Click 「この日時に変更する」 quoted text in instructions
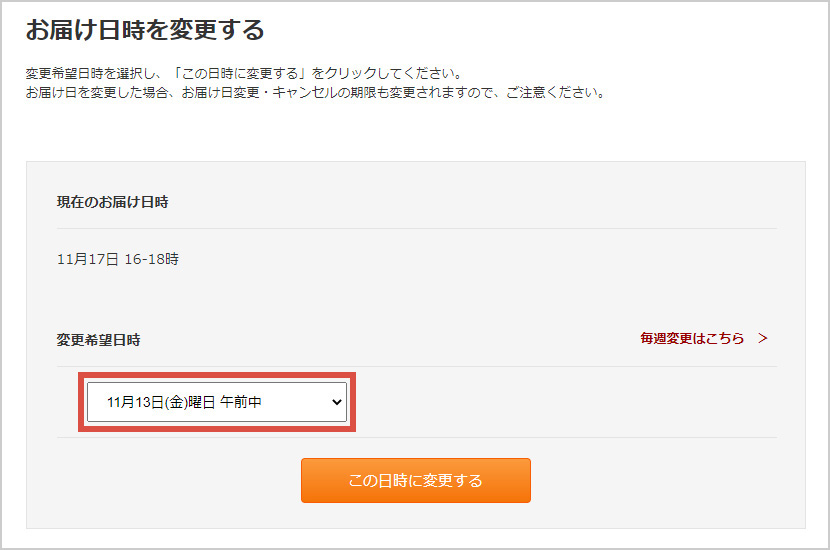Image resolution: width=830 pixels, height=550 pixels. coord(239,73)
